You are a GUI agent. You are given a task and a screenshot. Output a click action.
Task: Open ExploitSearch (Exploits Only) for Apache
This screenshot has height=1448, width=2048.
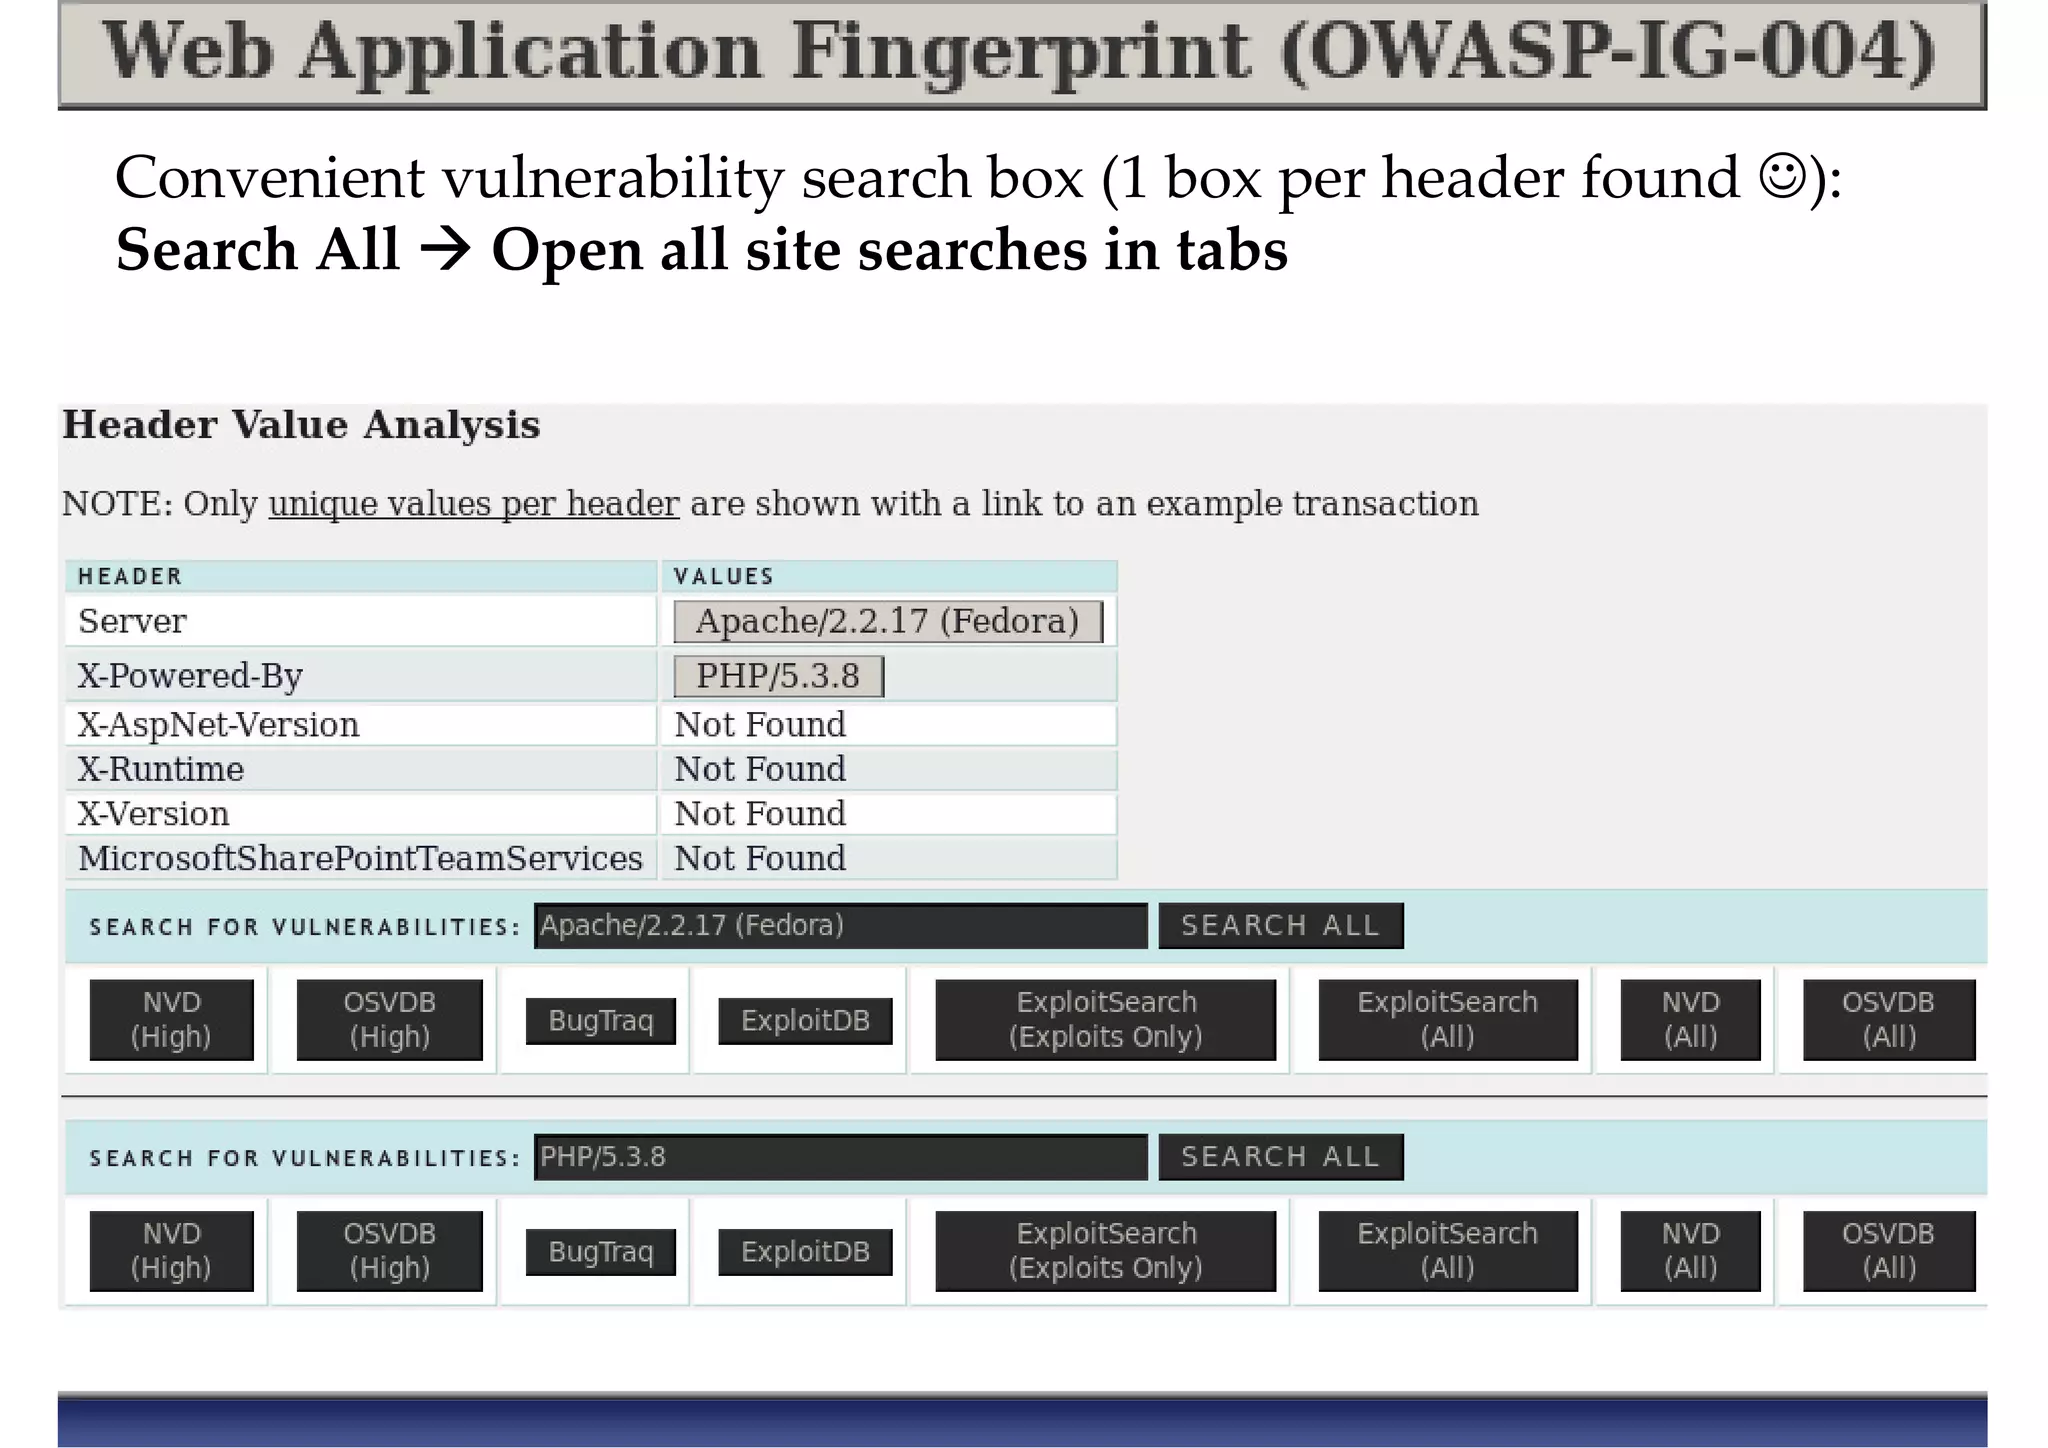[1105, 1019]
